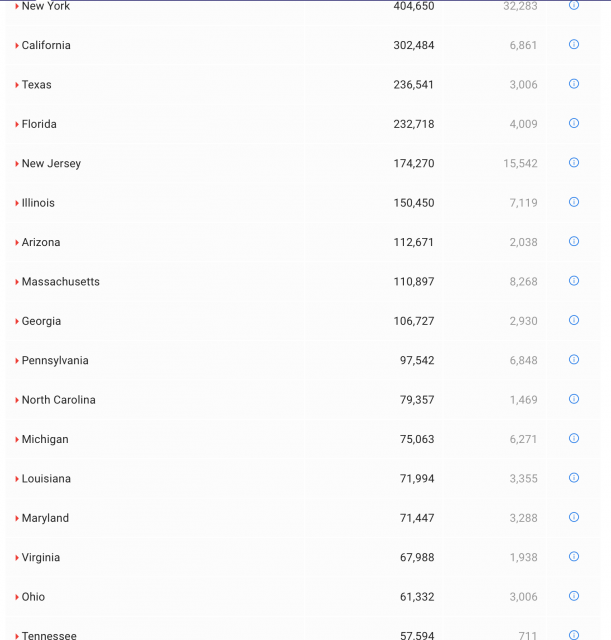Show info for the New Jersey row
The image size is (611, 640).
tap(574, 163)
